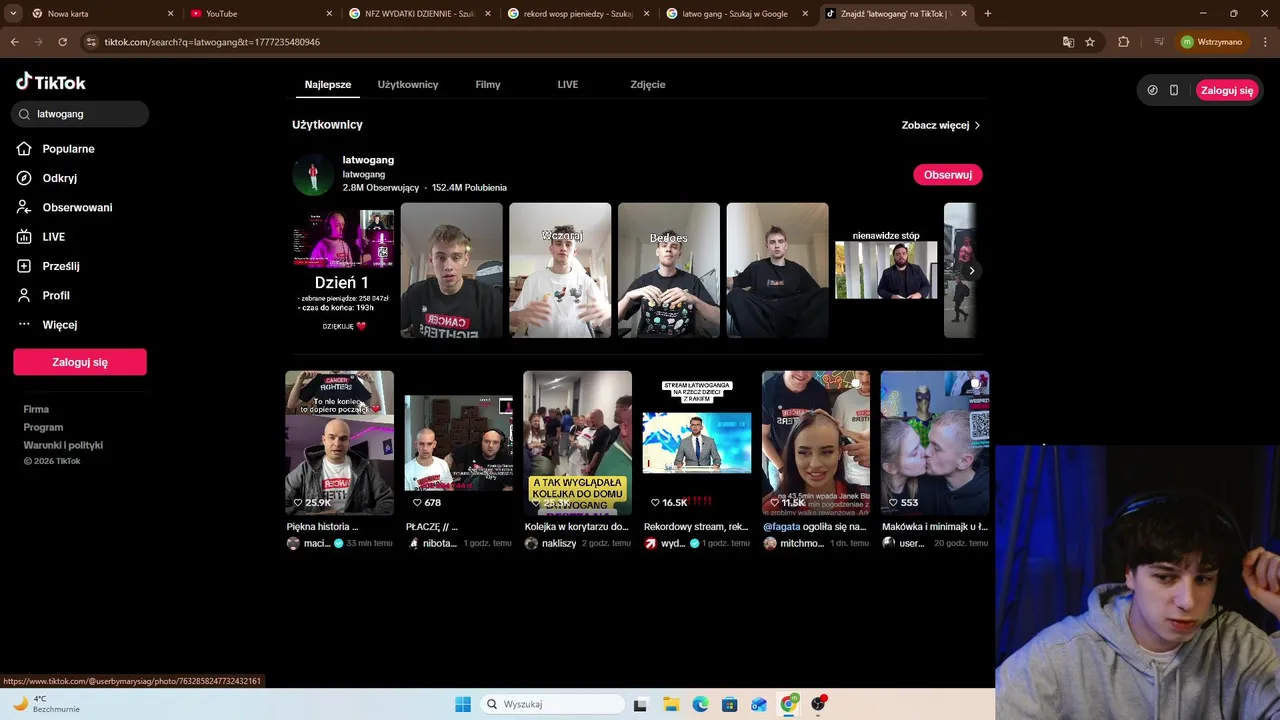
Task: Show next videos with carousel right arrow
Action: click(971, 271)
